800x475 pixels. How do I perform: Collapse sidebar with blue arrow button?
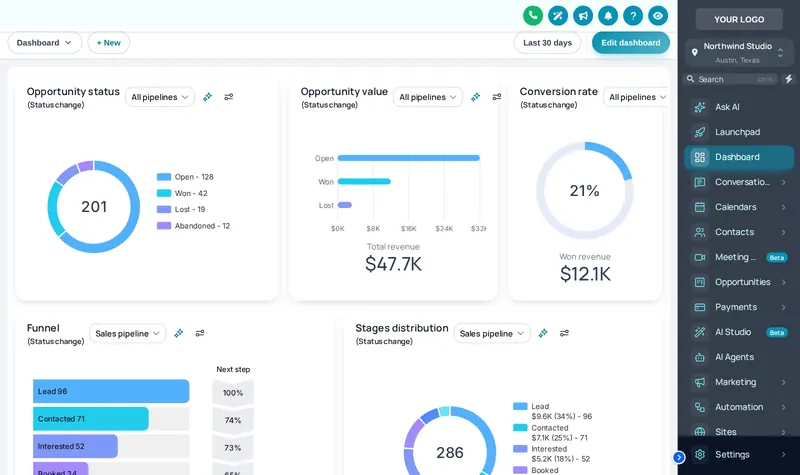679,458
